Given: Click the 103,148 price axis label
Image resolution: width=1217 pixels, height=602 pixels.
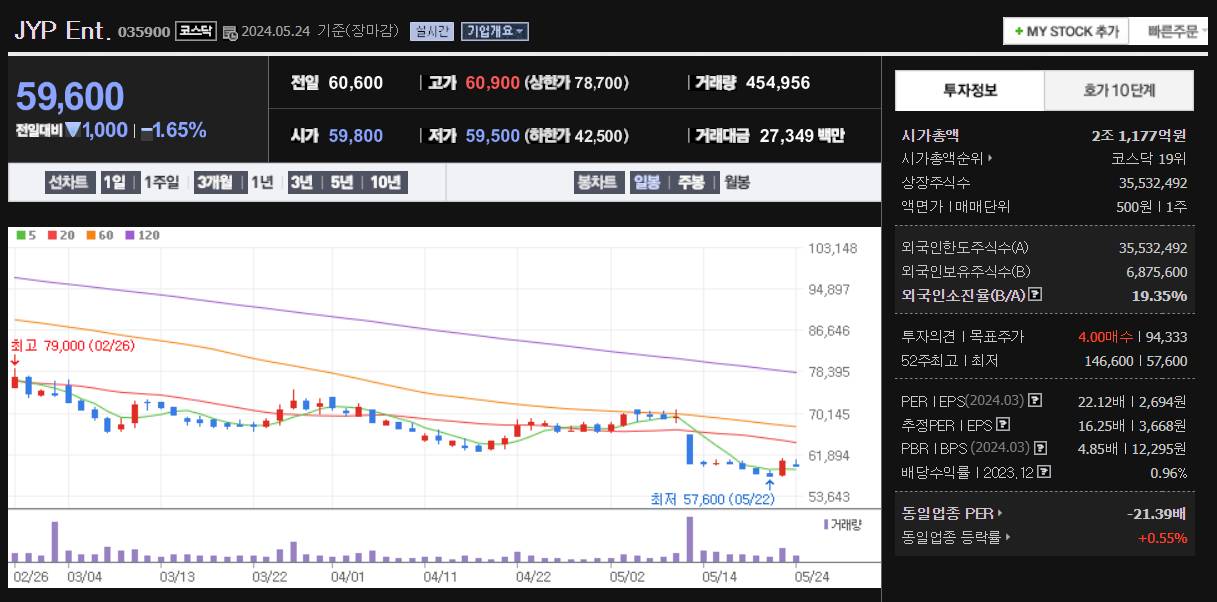Looking at the screenshot, I should 833,248.
